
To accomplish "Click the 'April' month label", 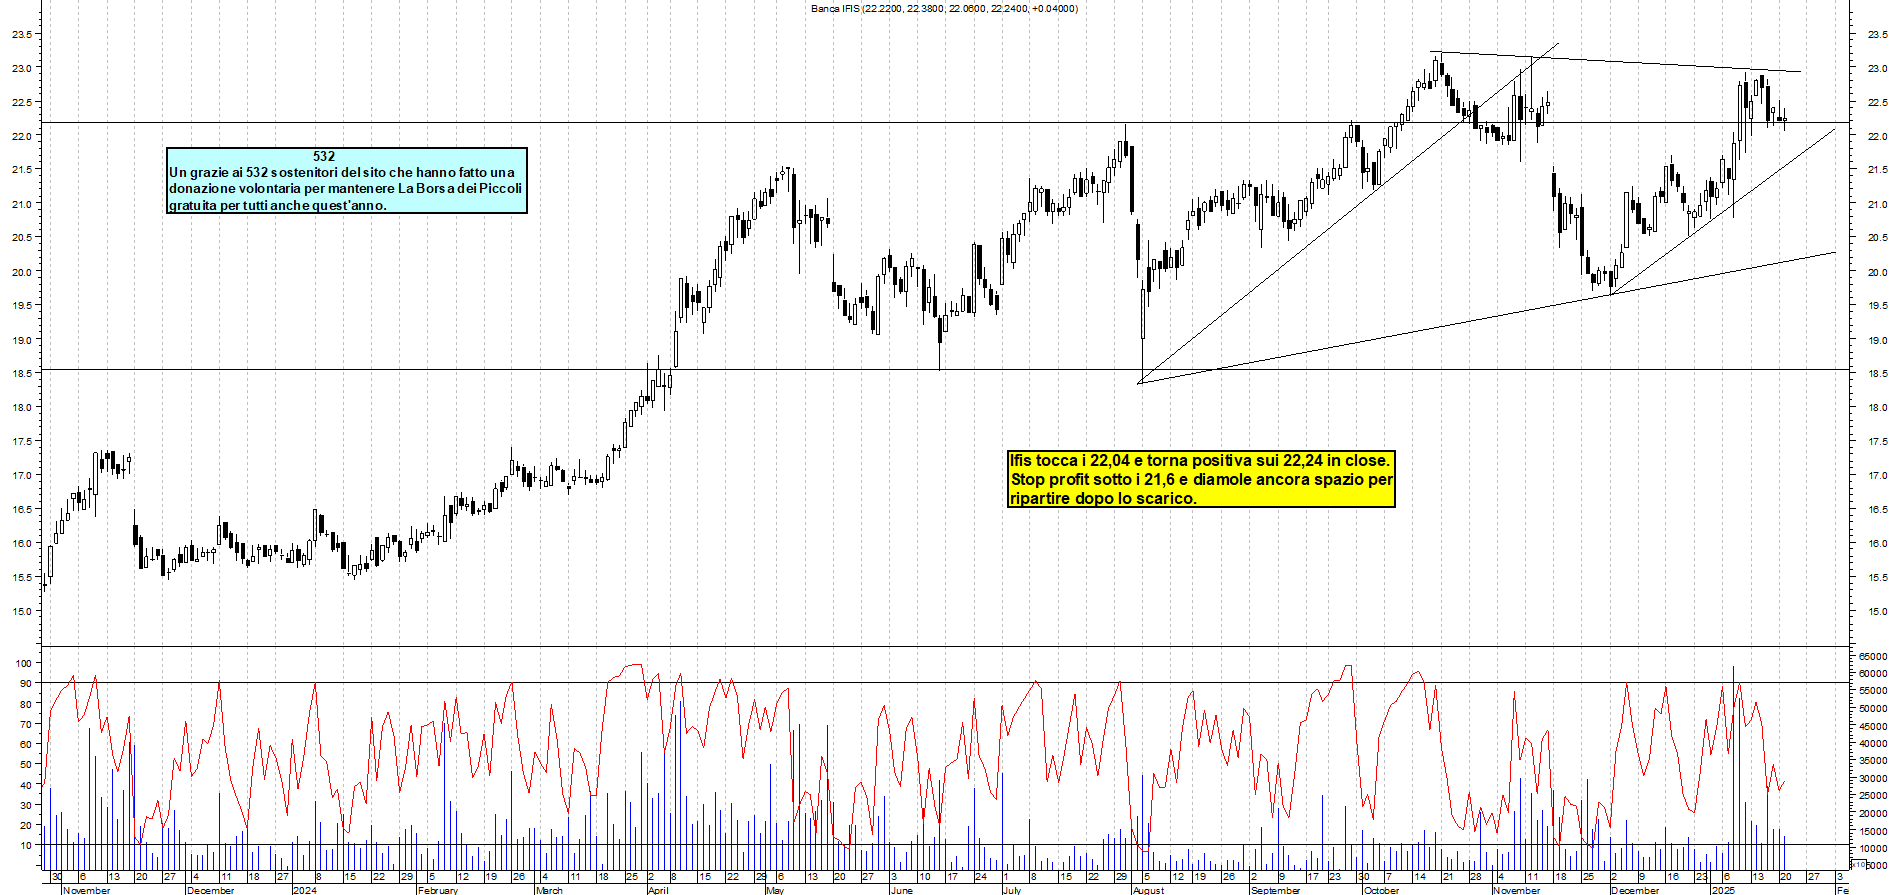I will coord(658,890).
